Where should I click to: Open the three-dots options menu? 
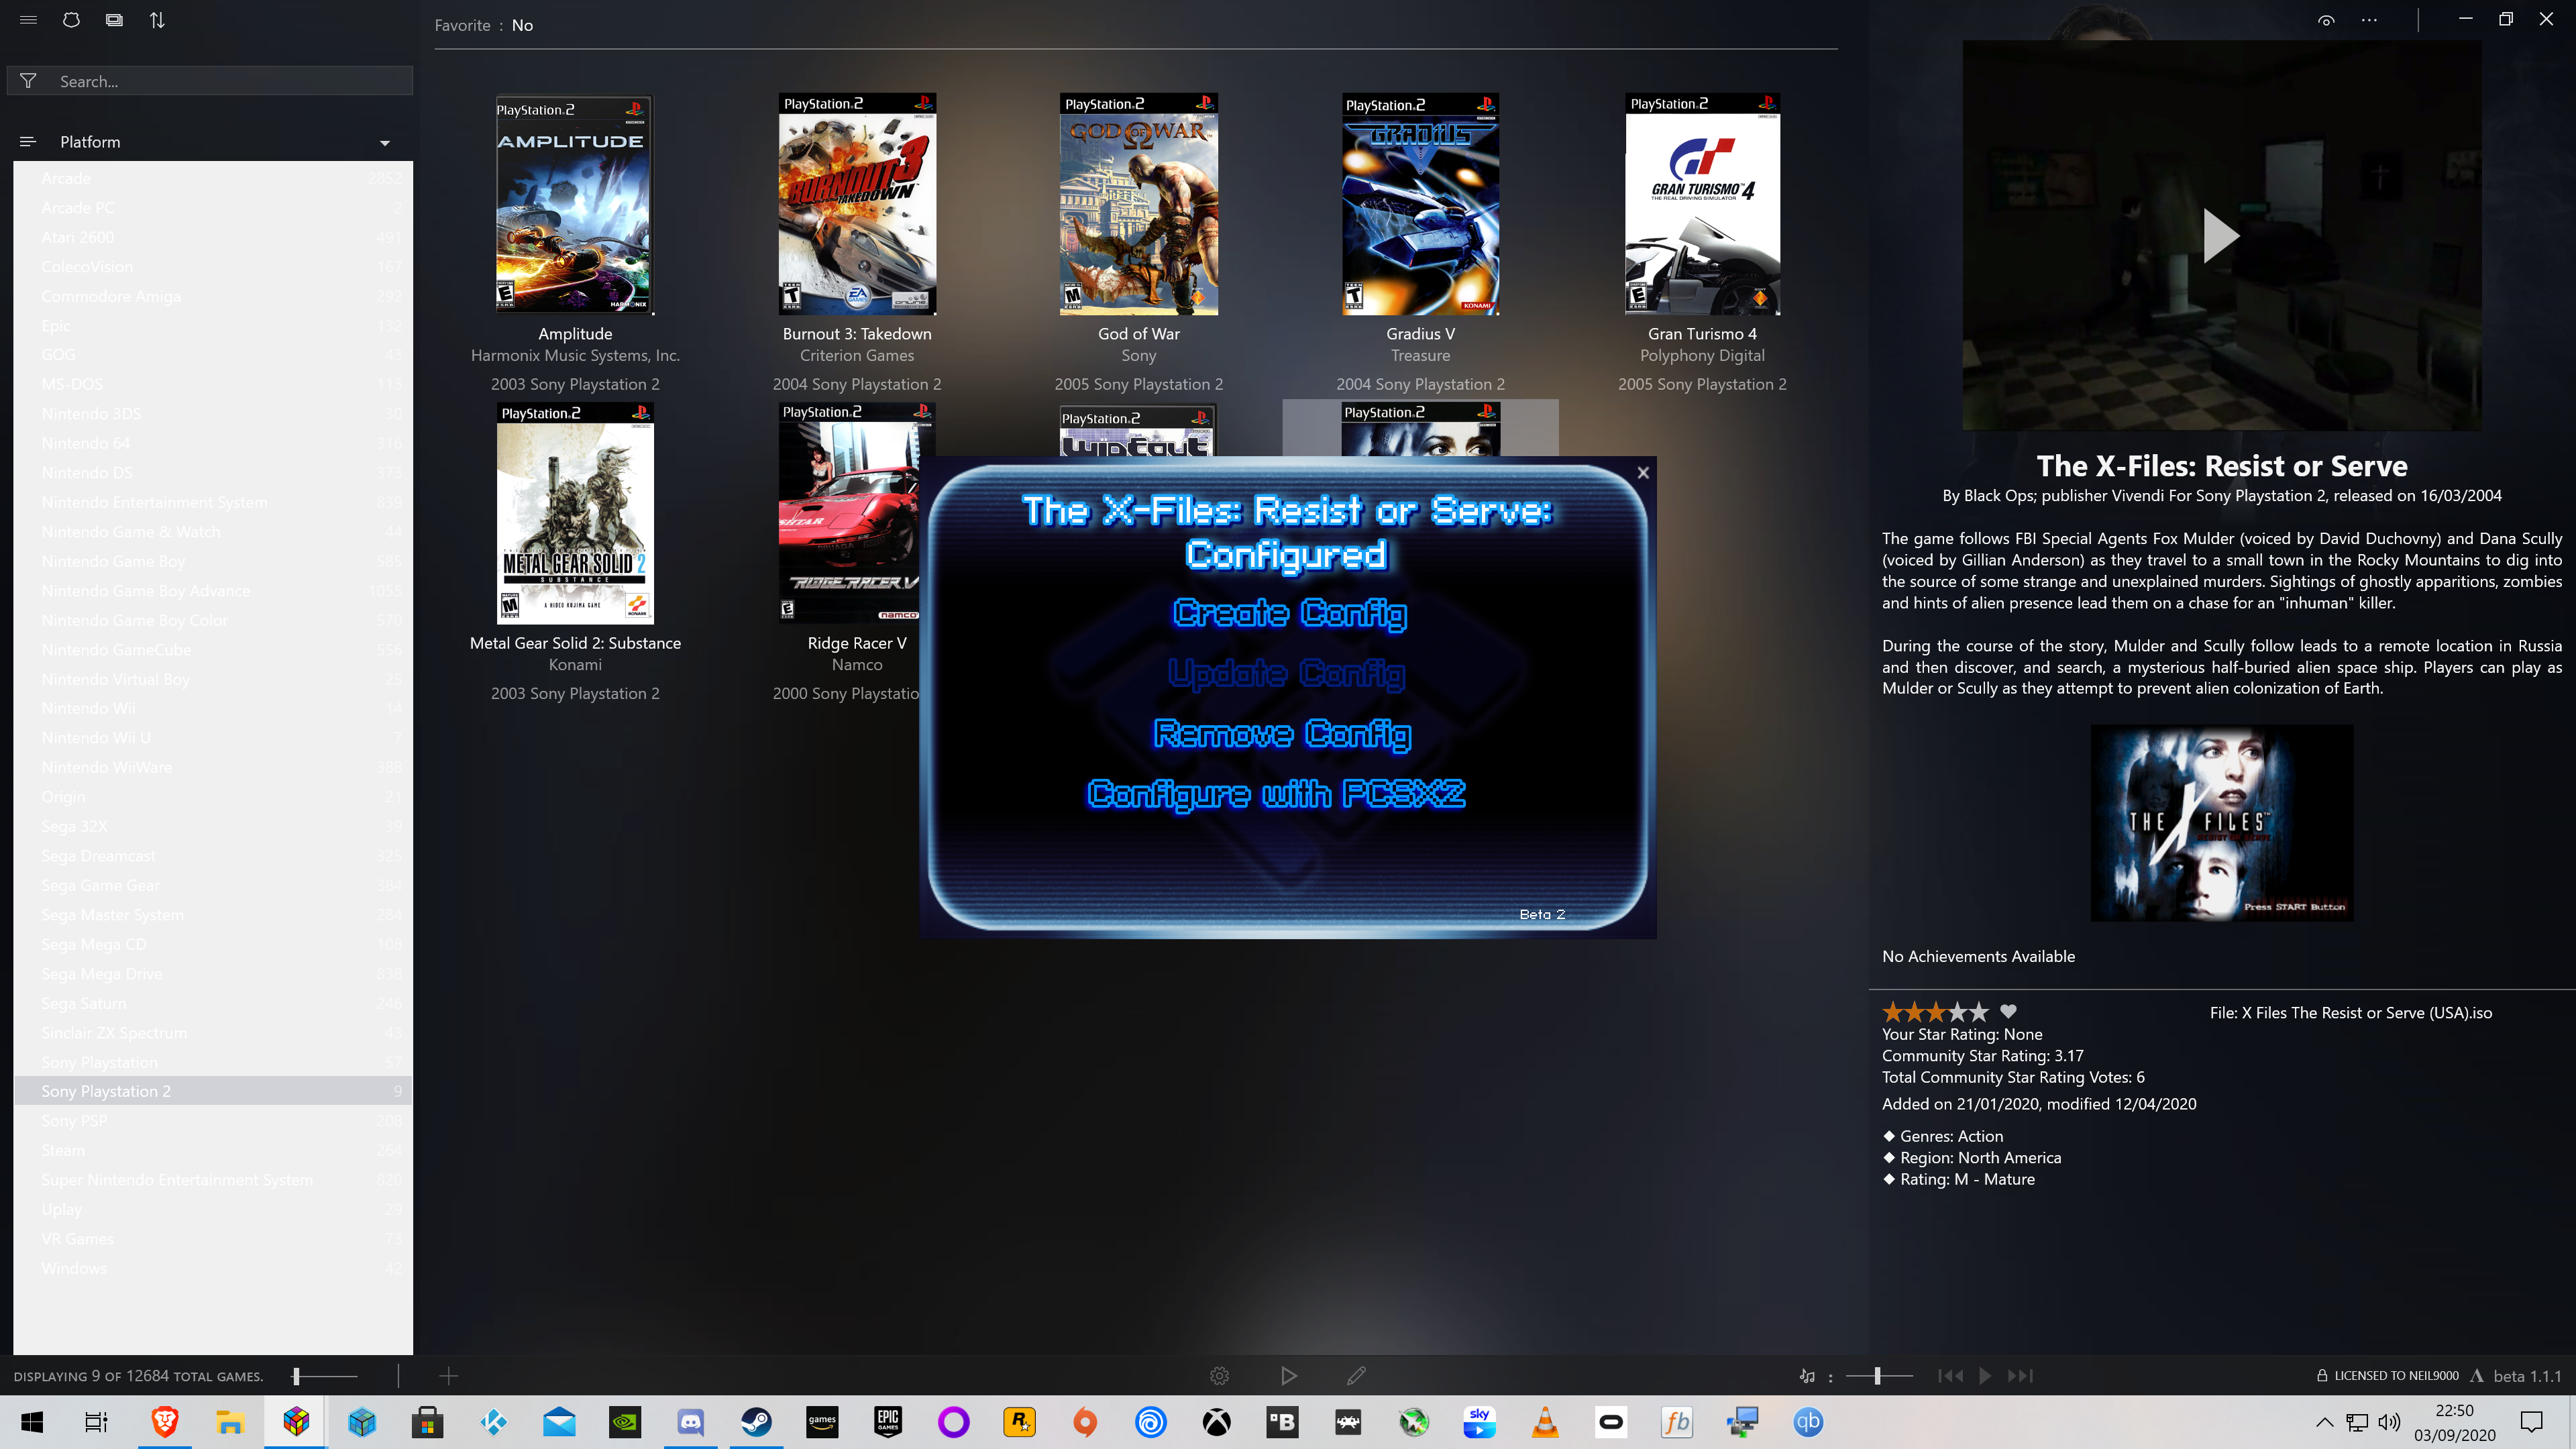point(2369,20)
